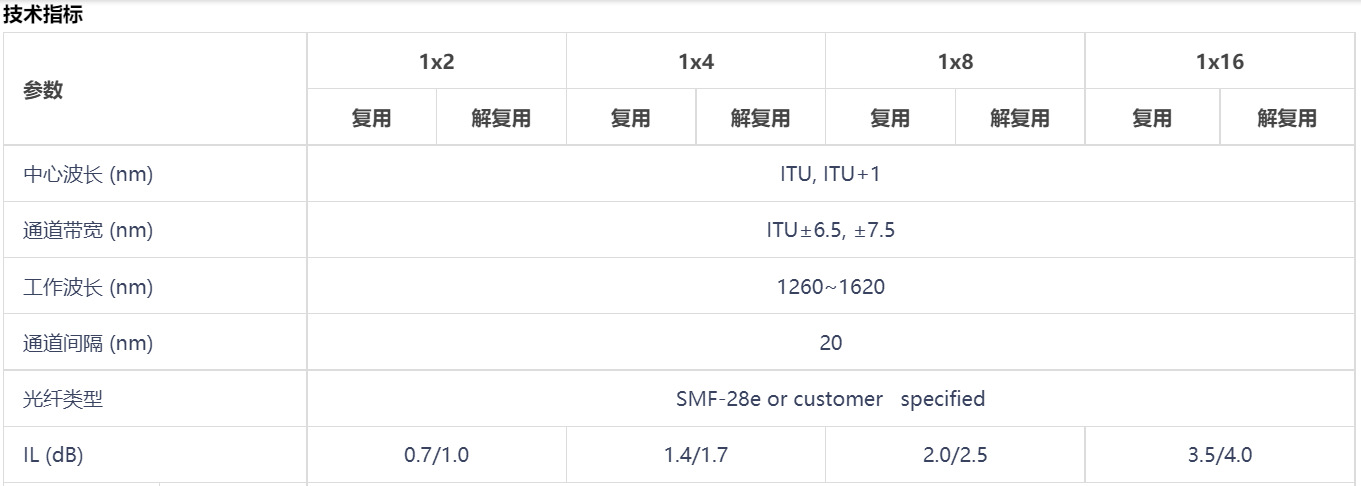1361x486 pixels.
Task: Click the 工作波长 (nm) row label
Action: click(88, 288)
